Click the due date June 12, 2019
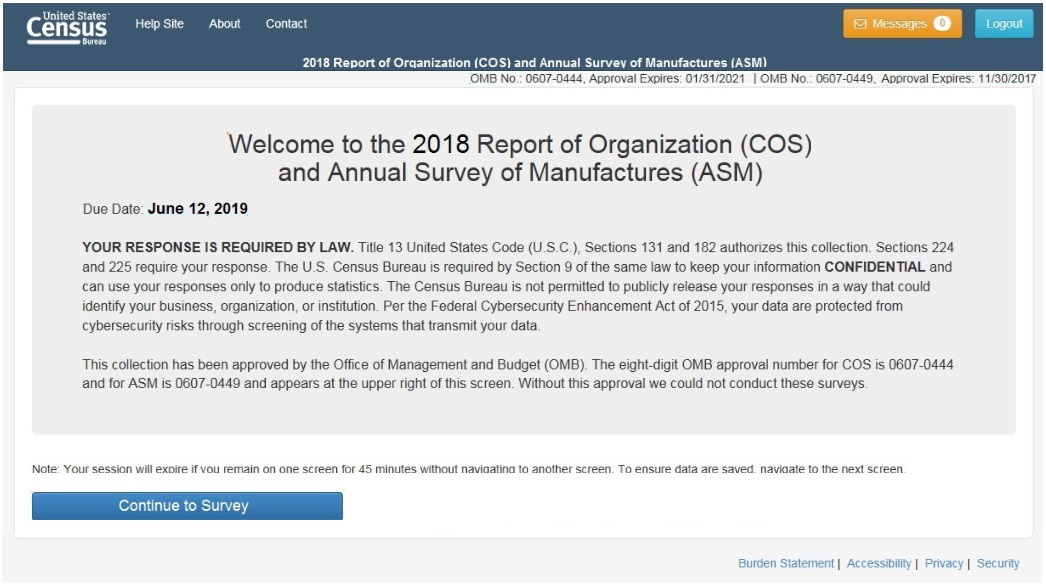This screenshot has width=1046, height=586. (197, 210)
